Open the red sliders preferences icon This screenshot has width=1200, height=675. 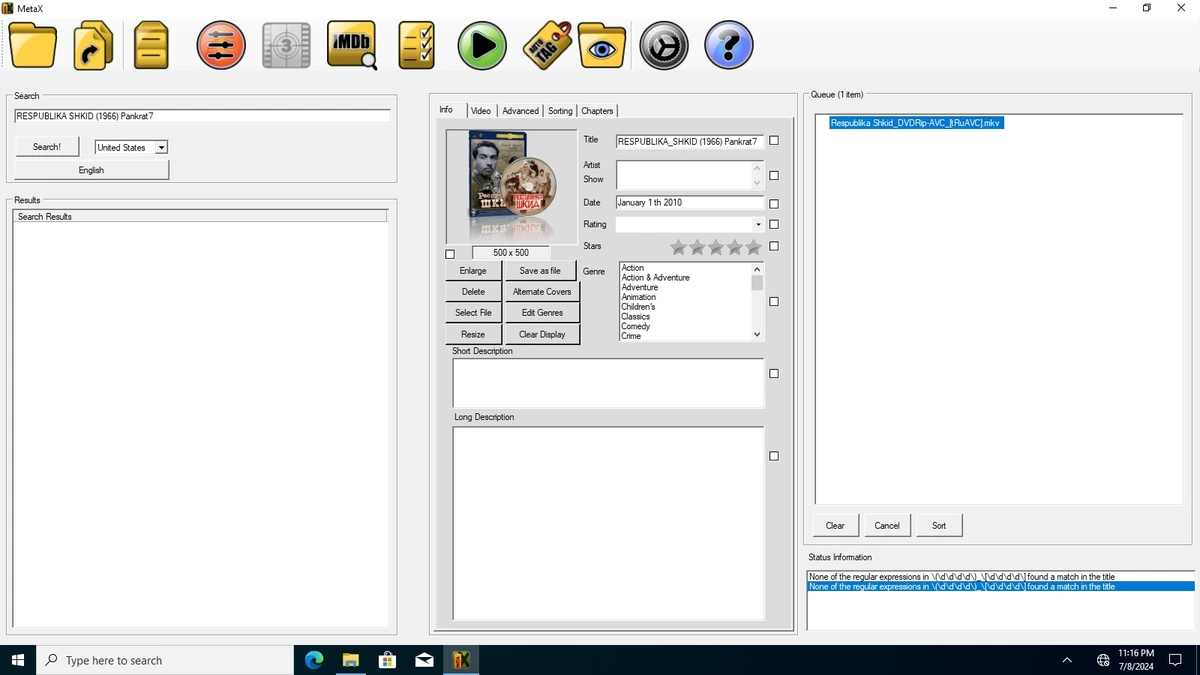pos(221,45)
